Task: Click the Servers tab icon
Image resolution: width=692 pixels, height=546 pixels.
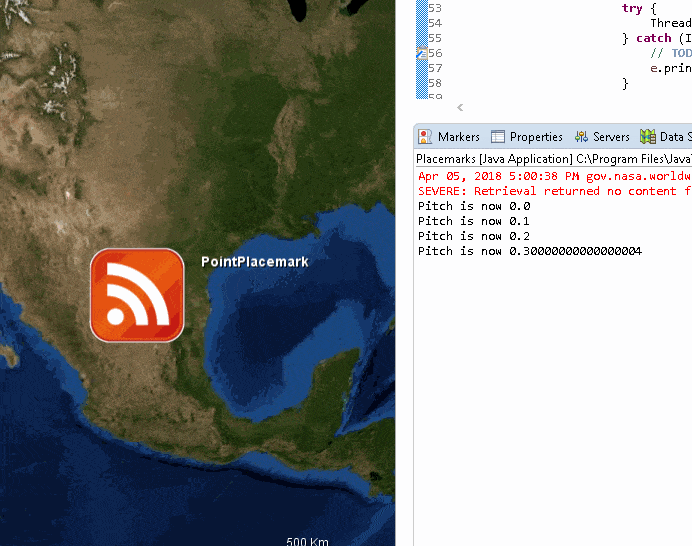Action: [x=581, y=137]
